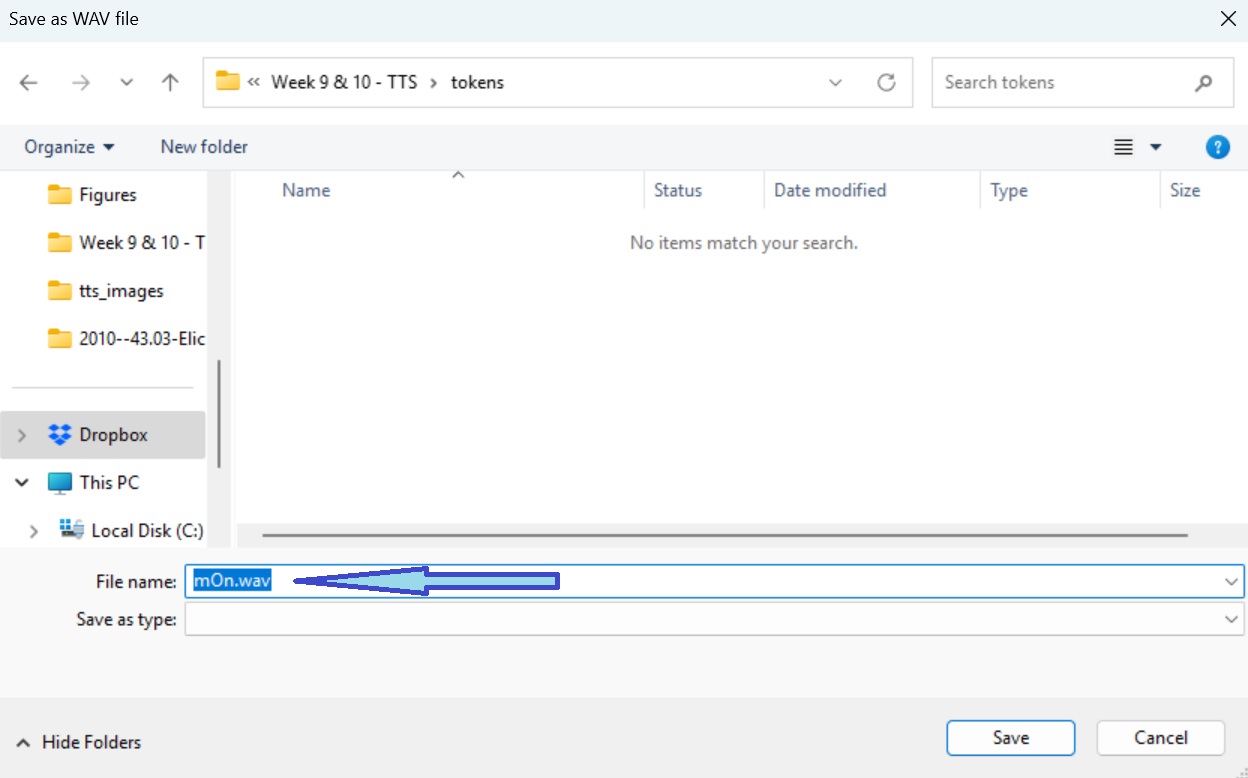The image size is (1248, 778).
Task: Open Help with the question mark icon
Action: 1217,147
